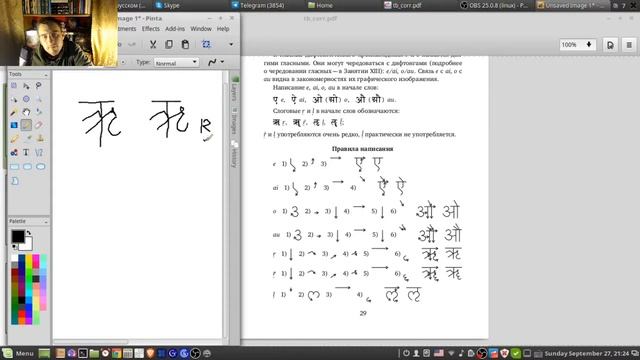
Task: Switch to the History side tab
Action: point(235,154)
